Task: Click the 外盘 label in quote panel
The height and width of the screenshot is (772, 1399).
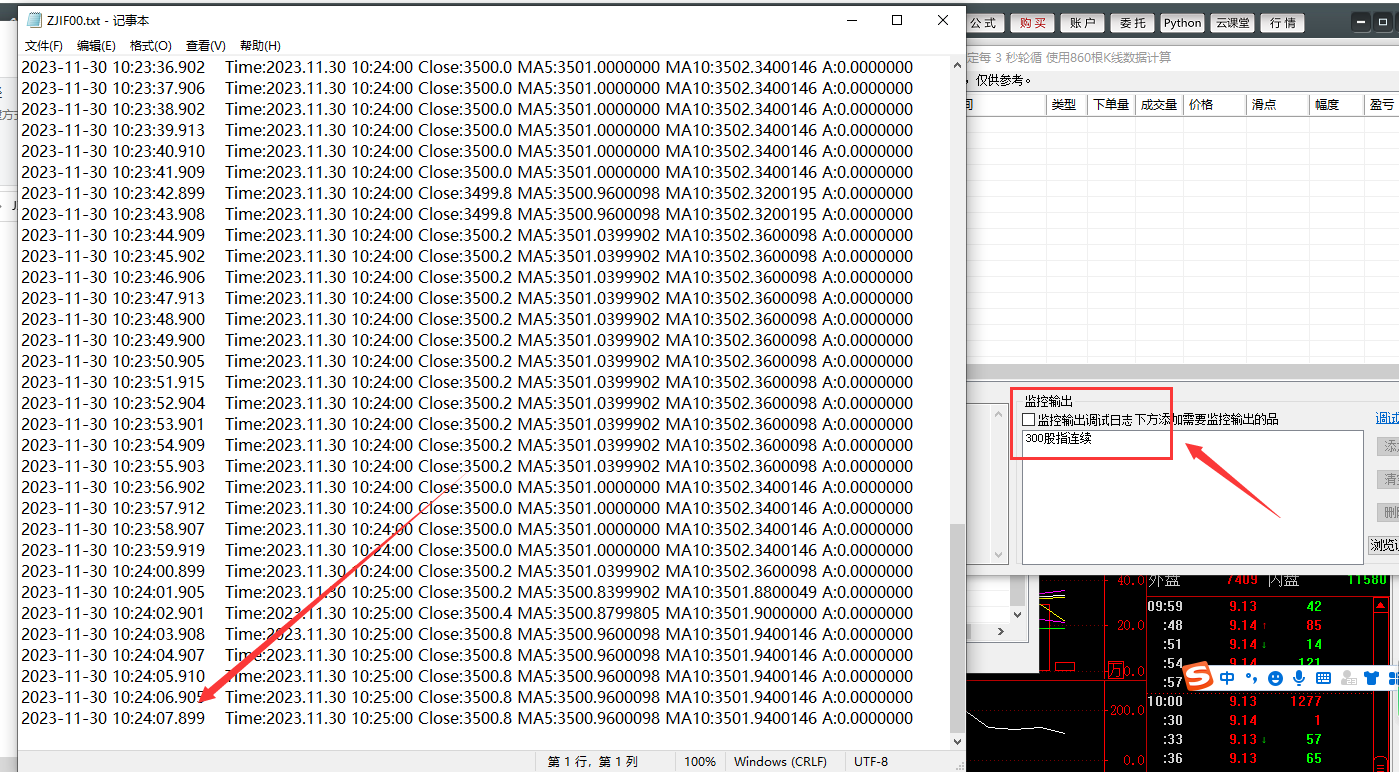Action: (x=1165, y=580)
